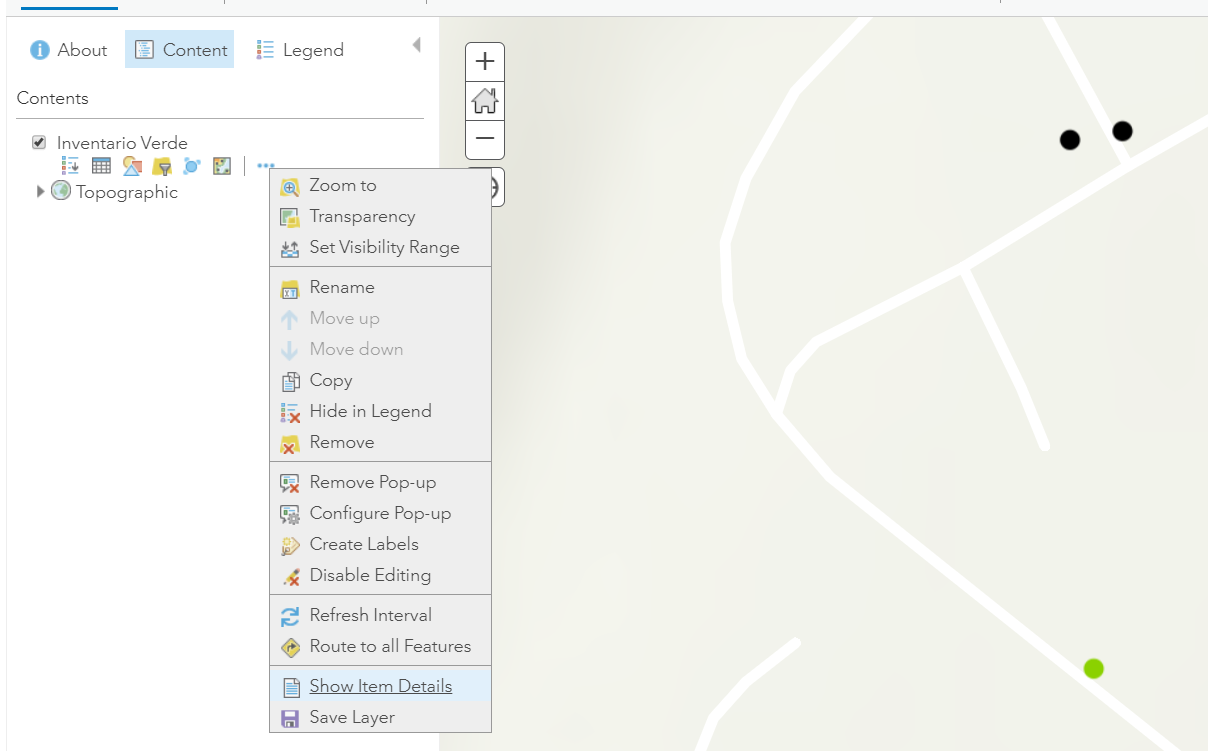Image resolution: width=1208 pixels, height=751 pixels.
Task: Open the layer Filter icon
Action: [x=162, y=166]
